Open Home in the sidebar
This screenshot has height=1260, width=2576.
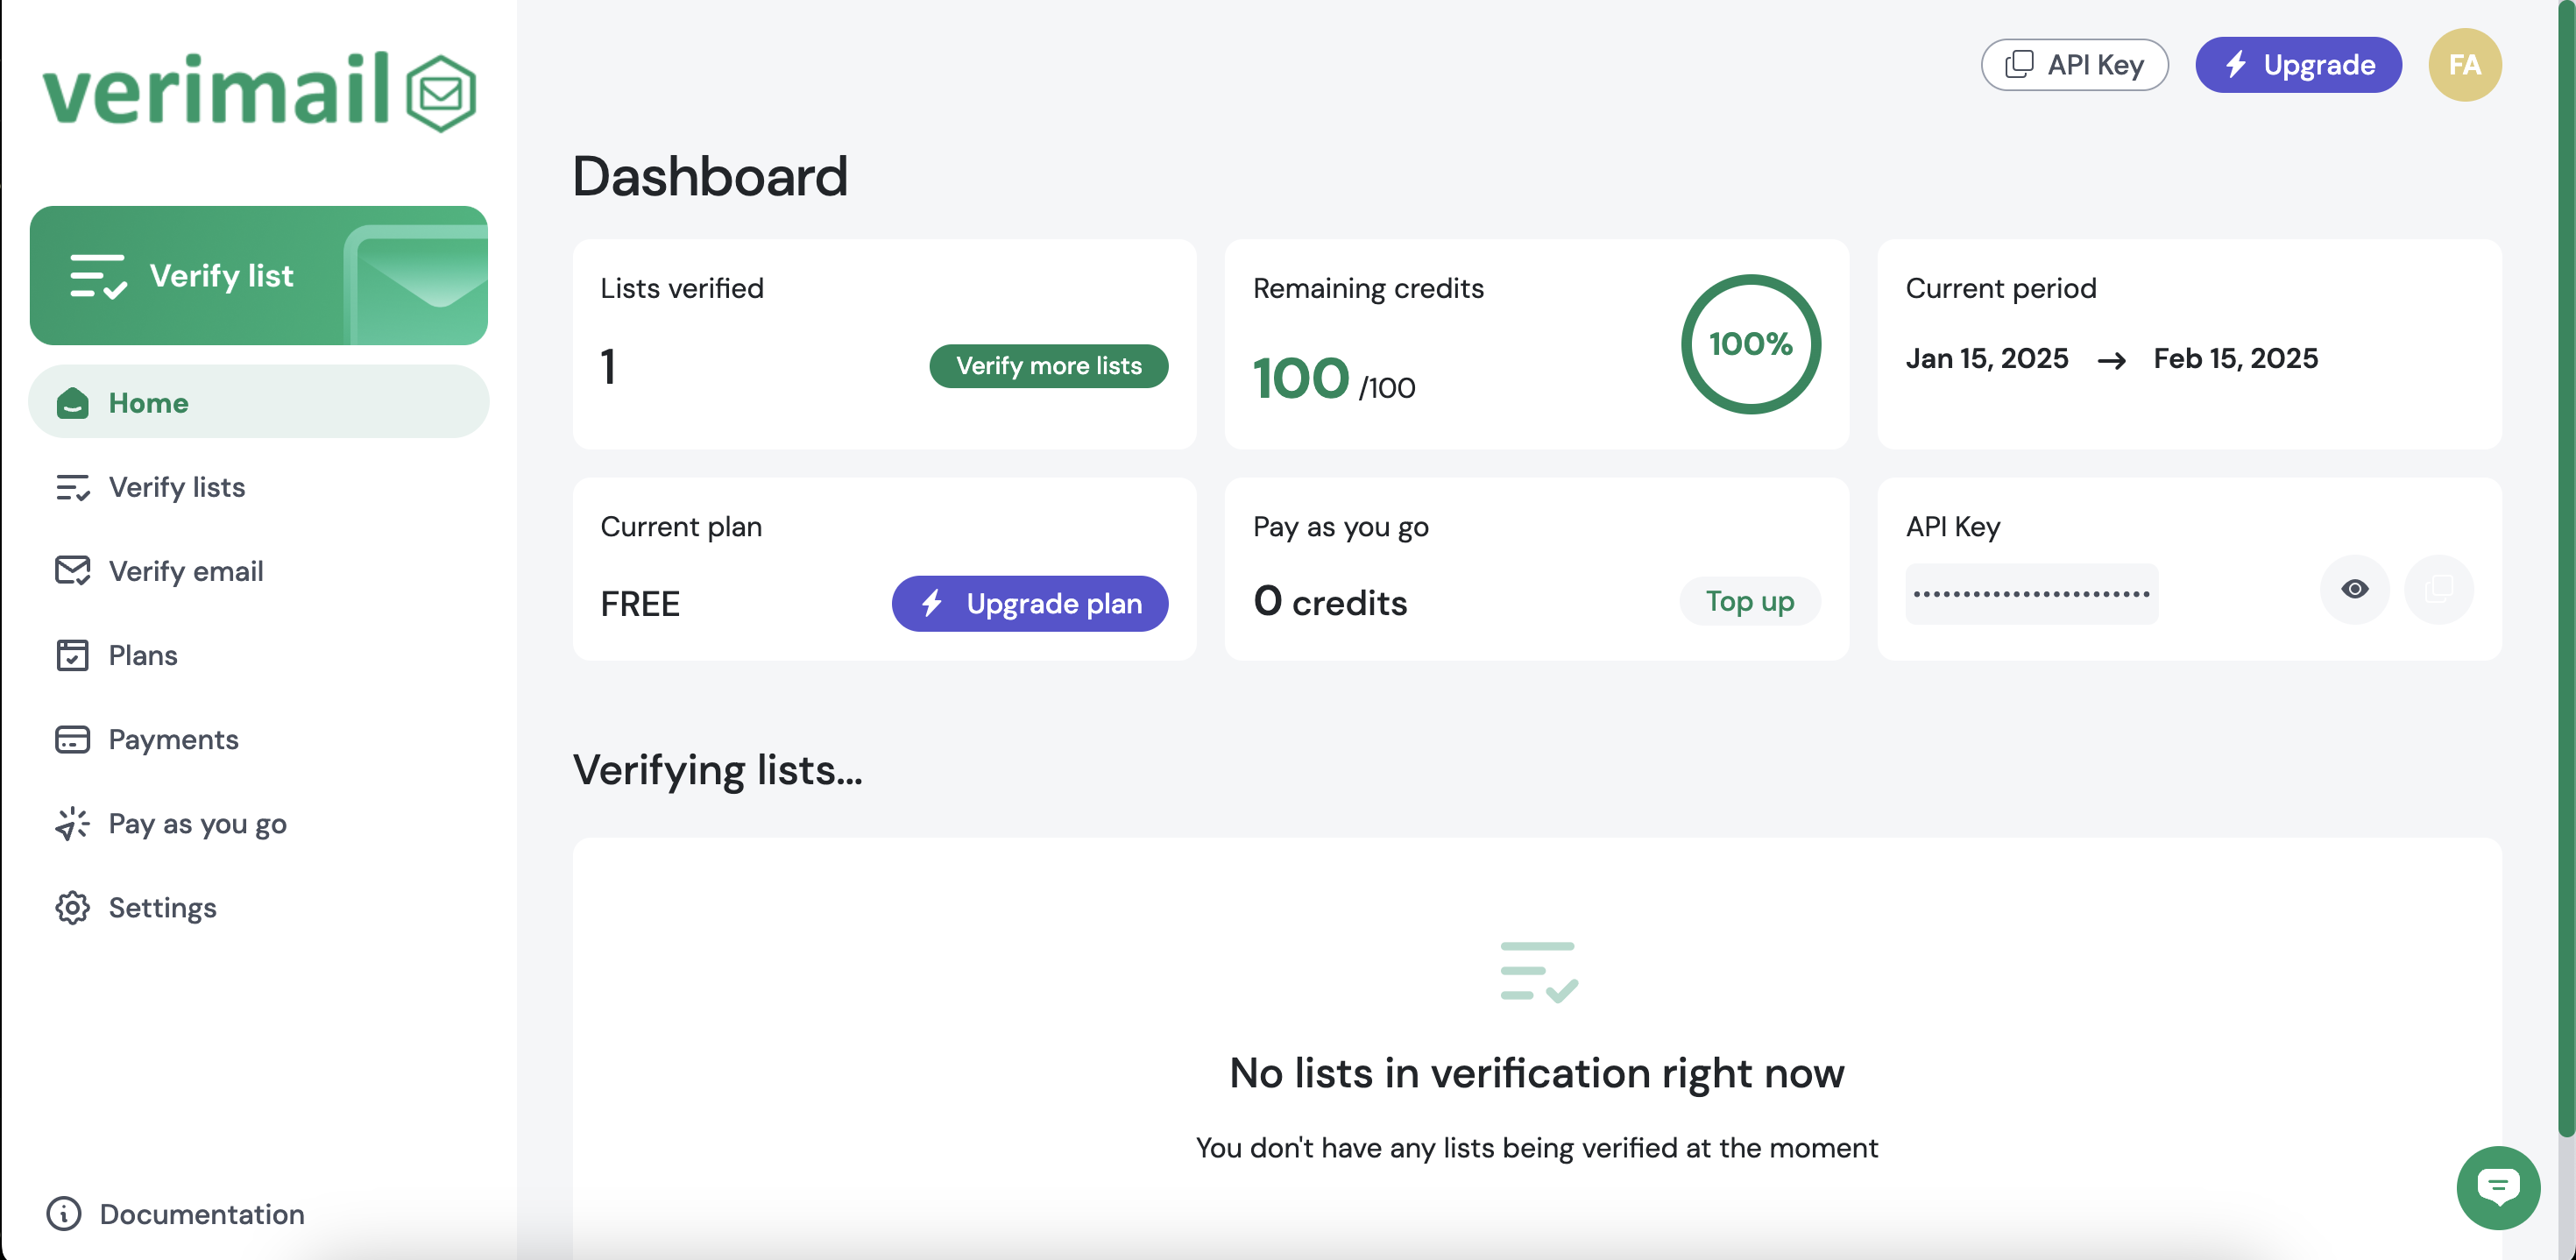259,402
